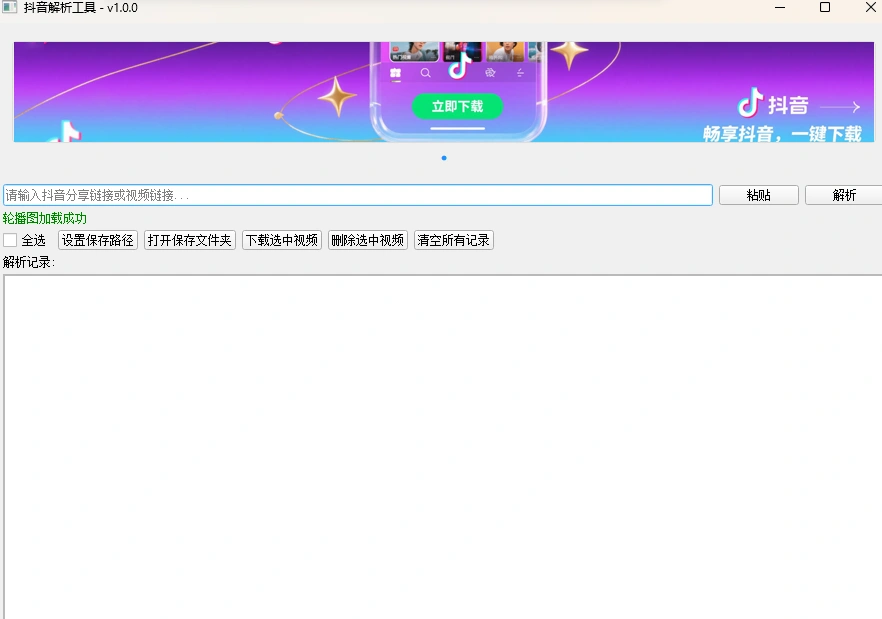Click the gold star right of phone

coord(569,53)
